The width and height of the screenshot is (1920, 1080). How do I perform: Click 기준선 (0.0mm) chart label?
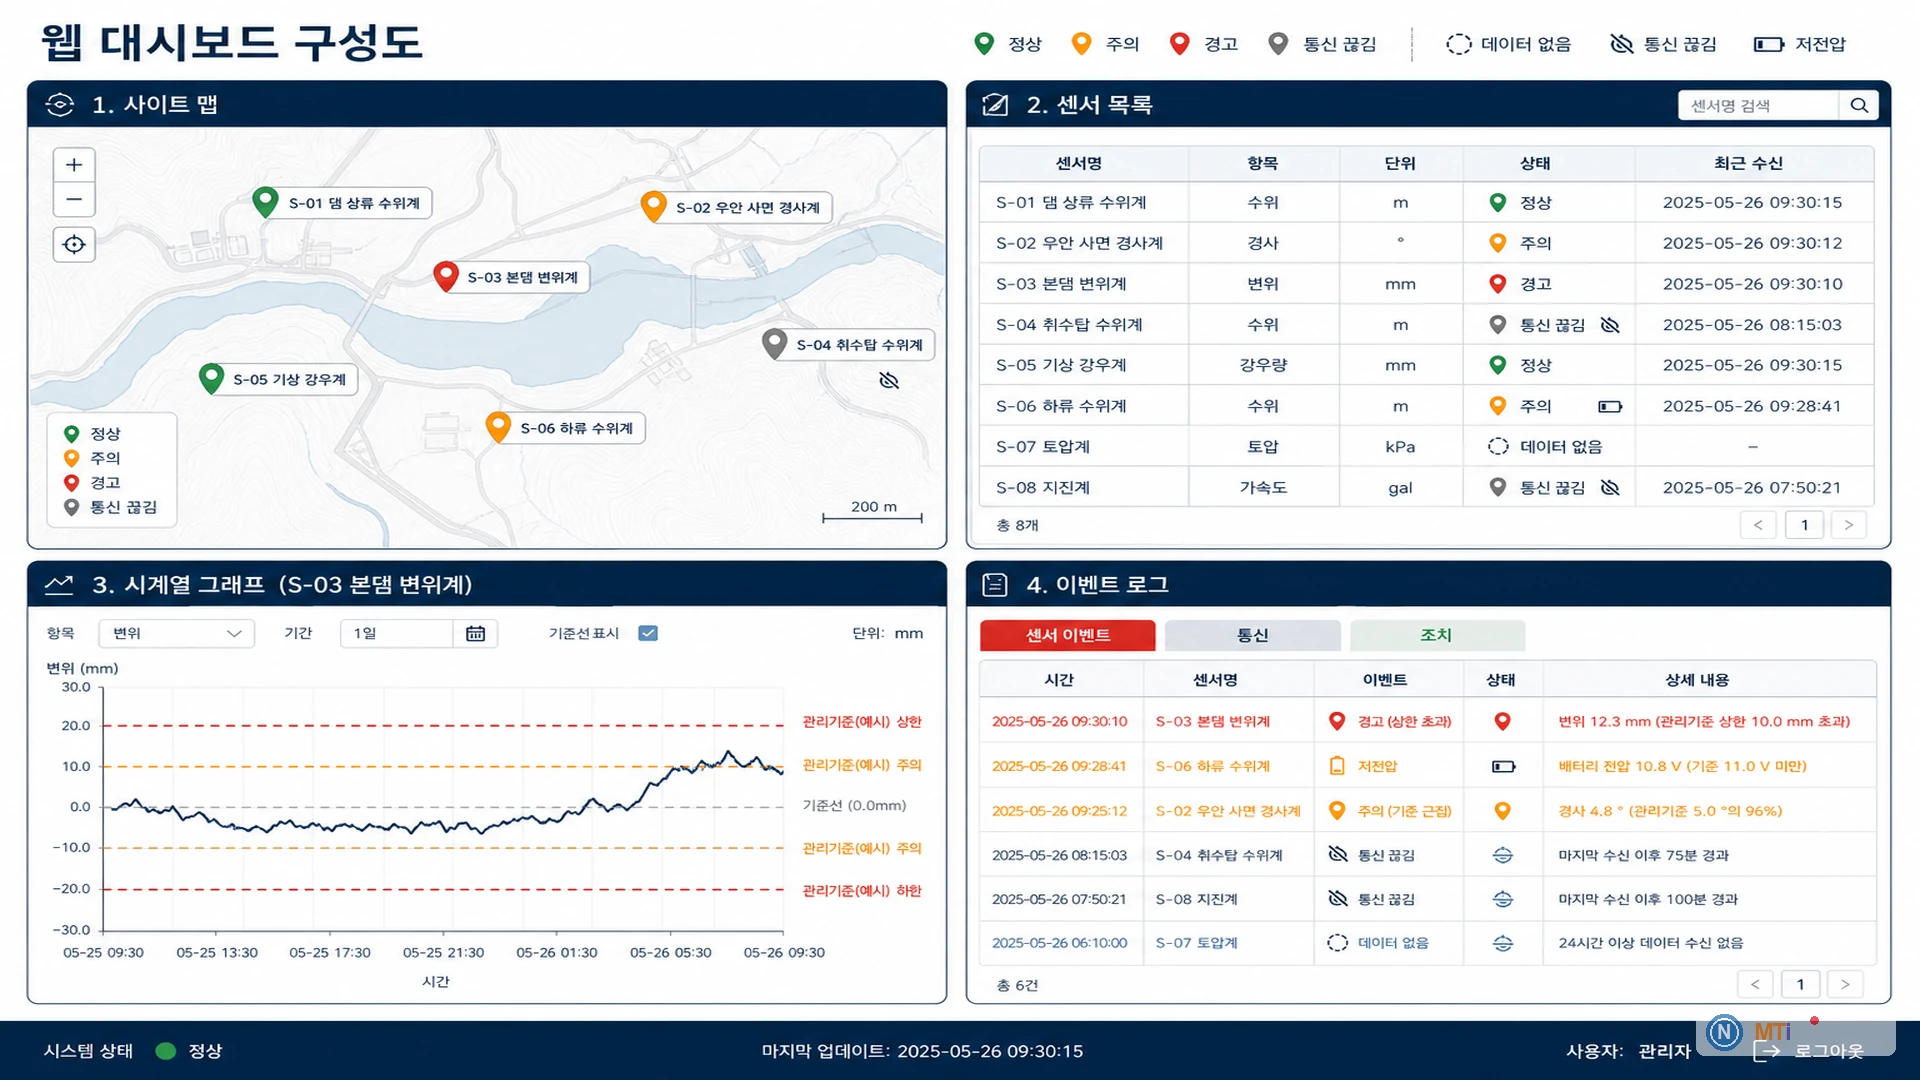tap(854, 806)
